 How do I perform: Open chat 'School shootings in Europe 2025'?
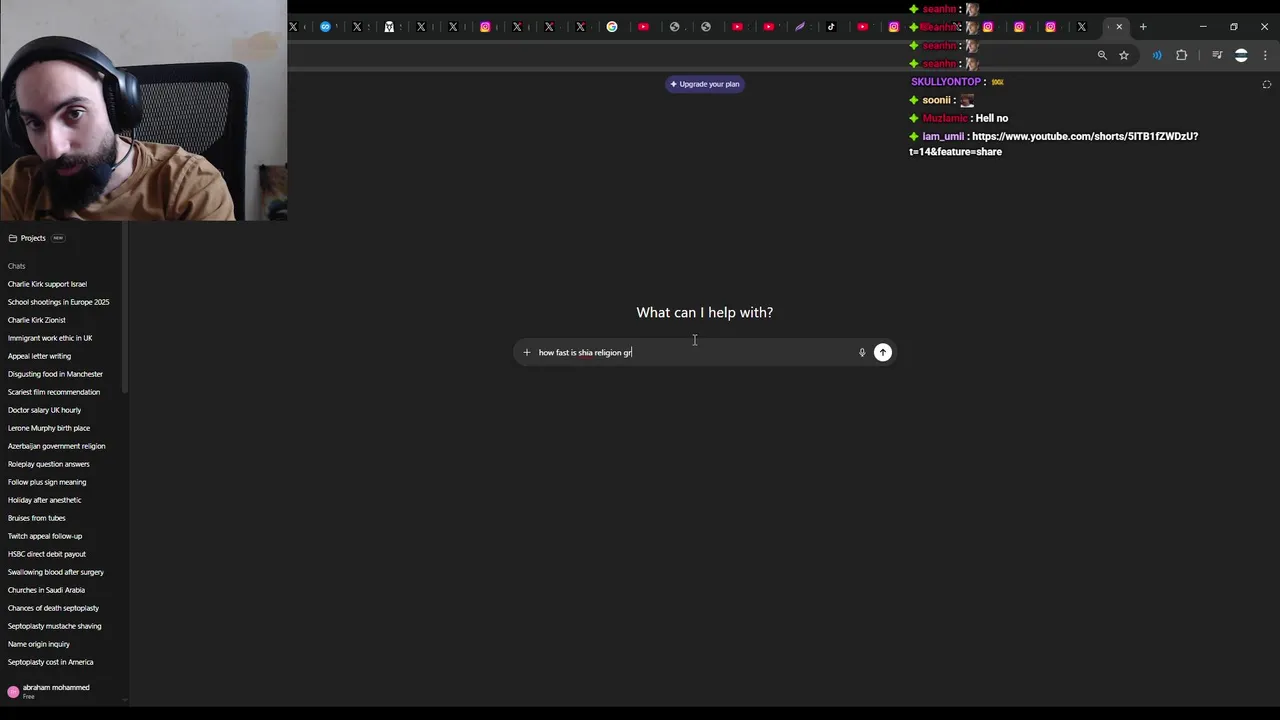(58, 302)
